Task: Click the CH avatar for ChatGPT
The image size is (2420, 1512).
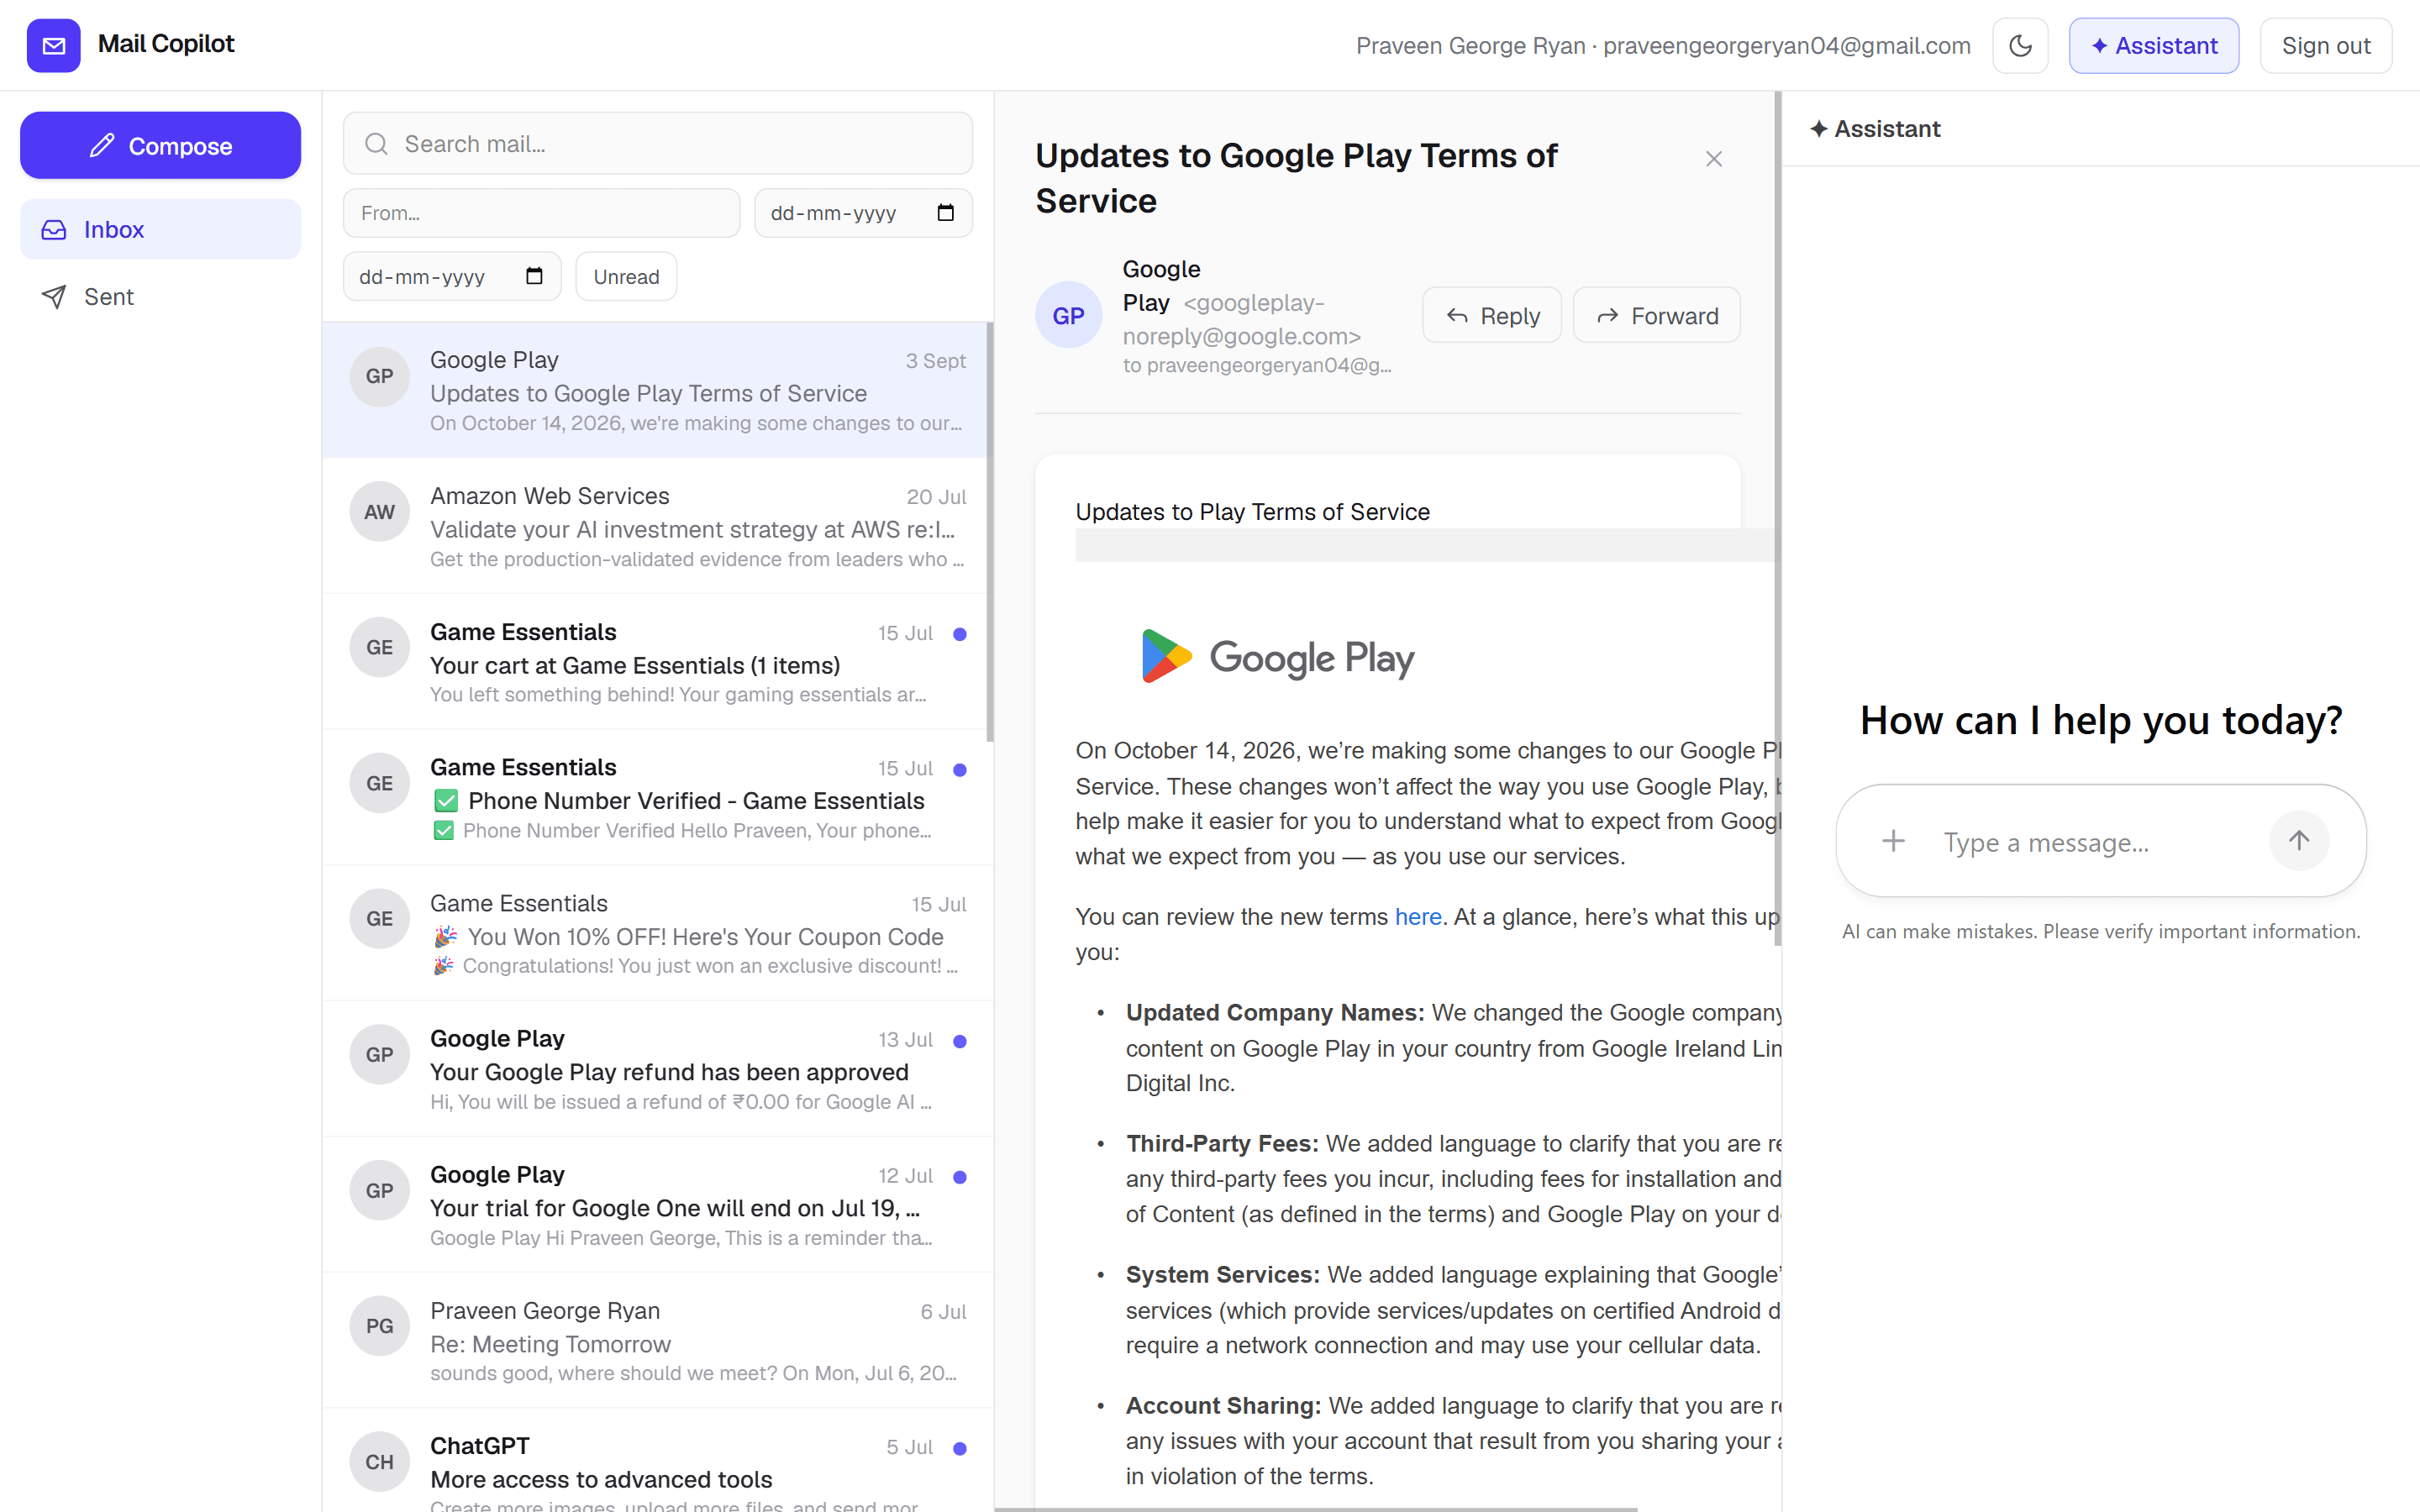Action: 379,1462
